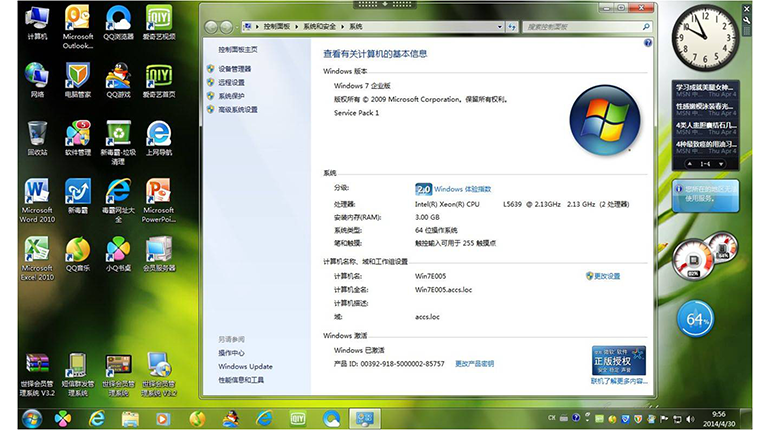This screenshot has height=430, width=770.
Task: Launch the 软件管理 desktop shortcut
Action: click(78, 138)
